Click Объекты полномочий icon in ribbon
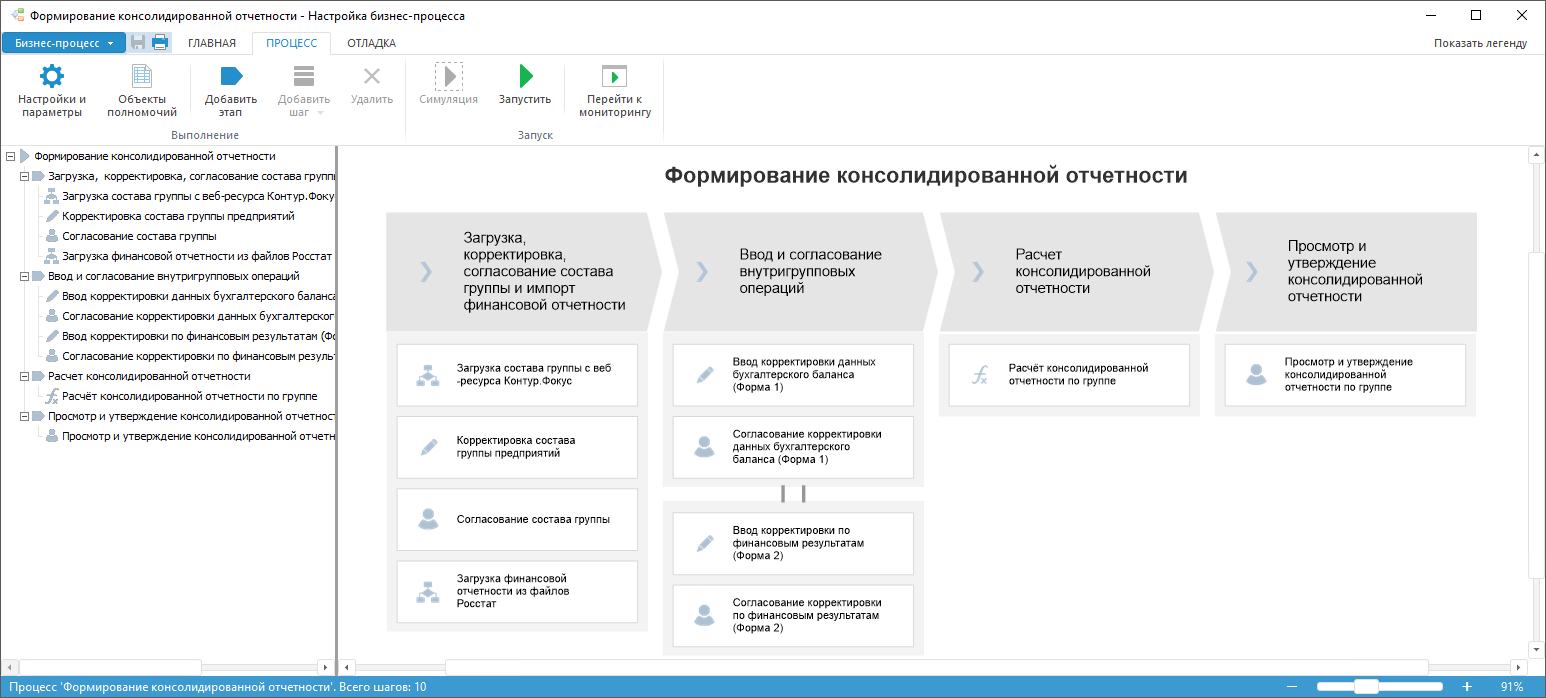 tap(142, 77)
